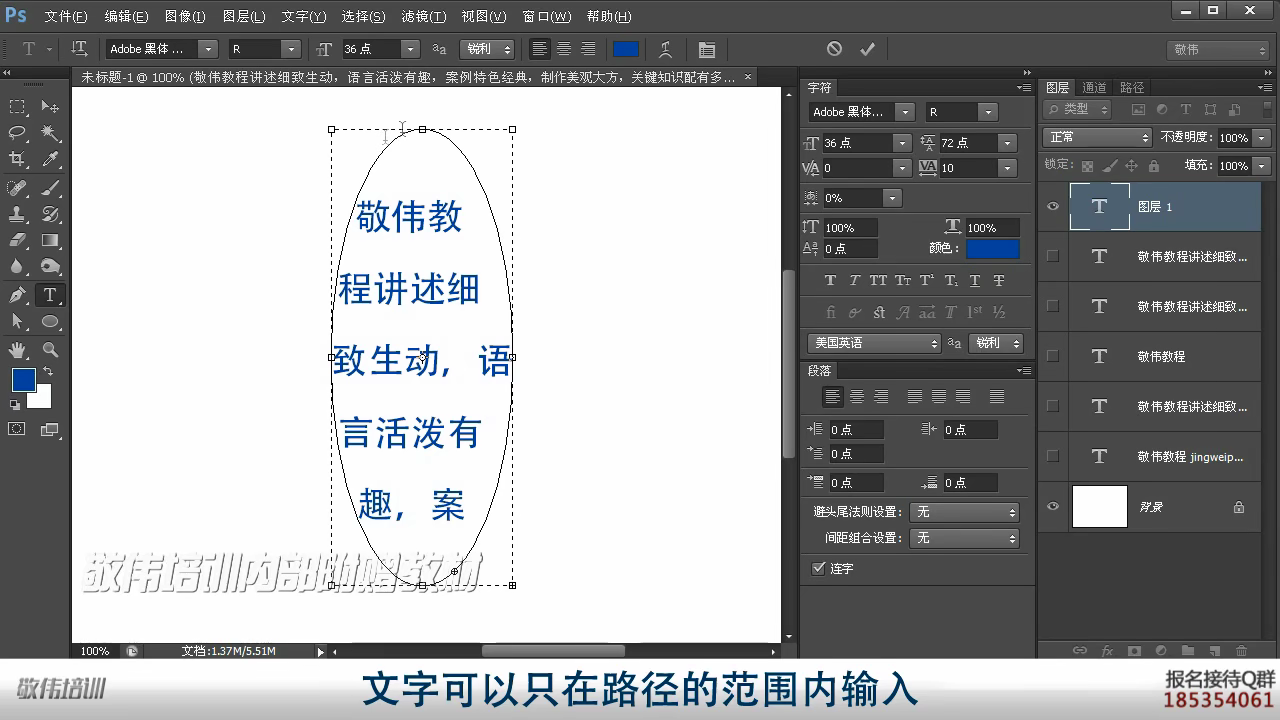Click the text color swatch in options bar
Screen dimensions: 1280x720
(626, 49)
